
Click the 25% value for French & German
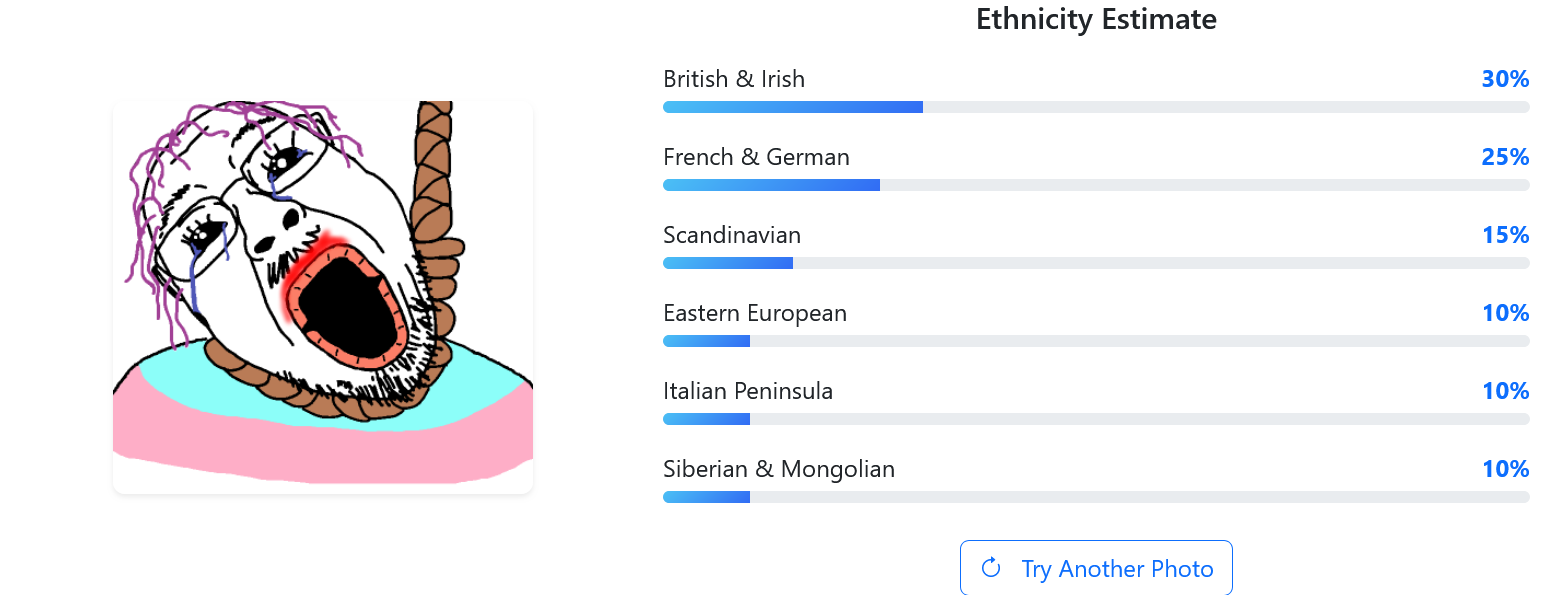pos(1505,157)
